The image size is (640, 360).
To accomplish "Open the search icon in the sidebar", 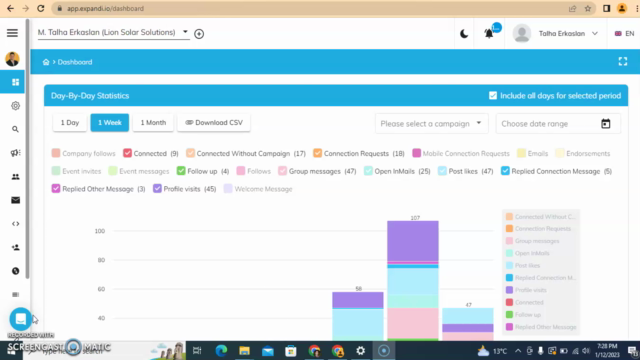I will [x=16, y=129].
